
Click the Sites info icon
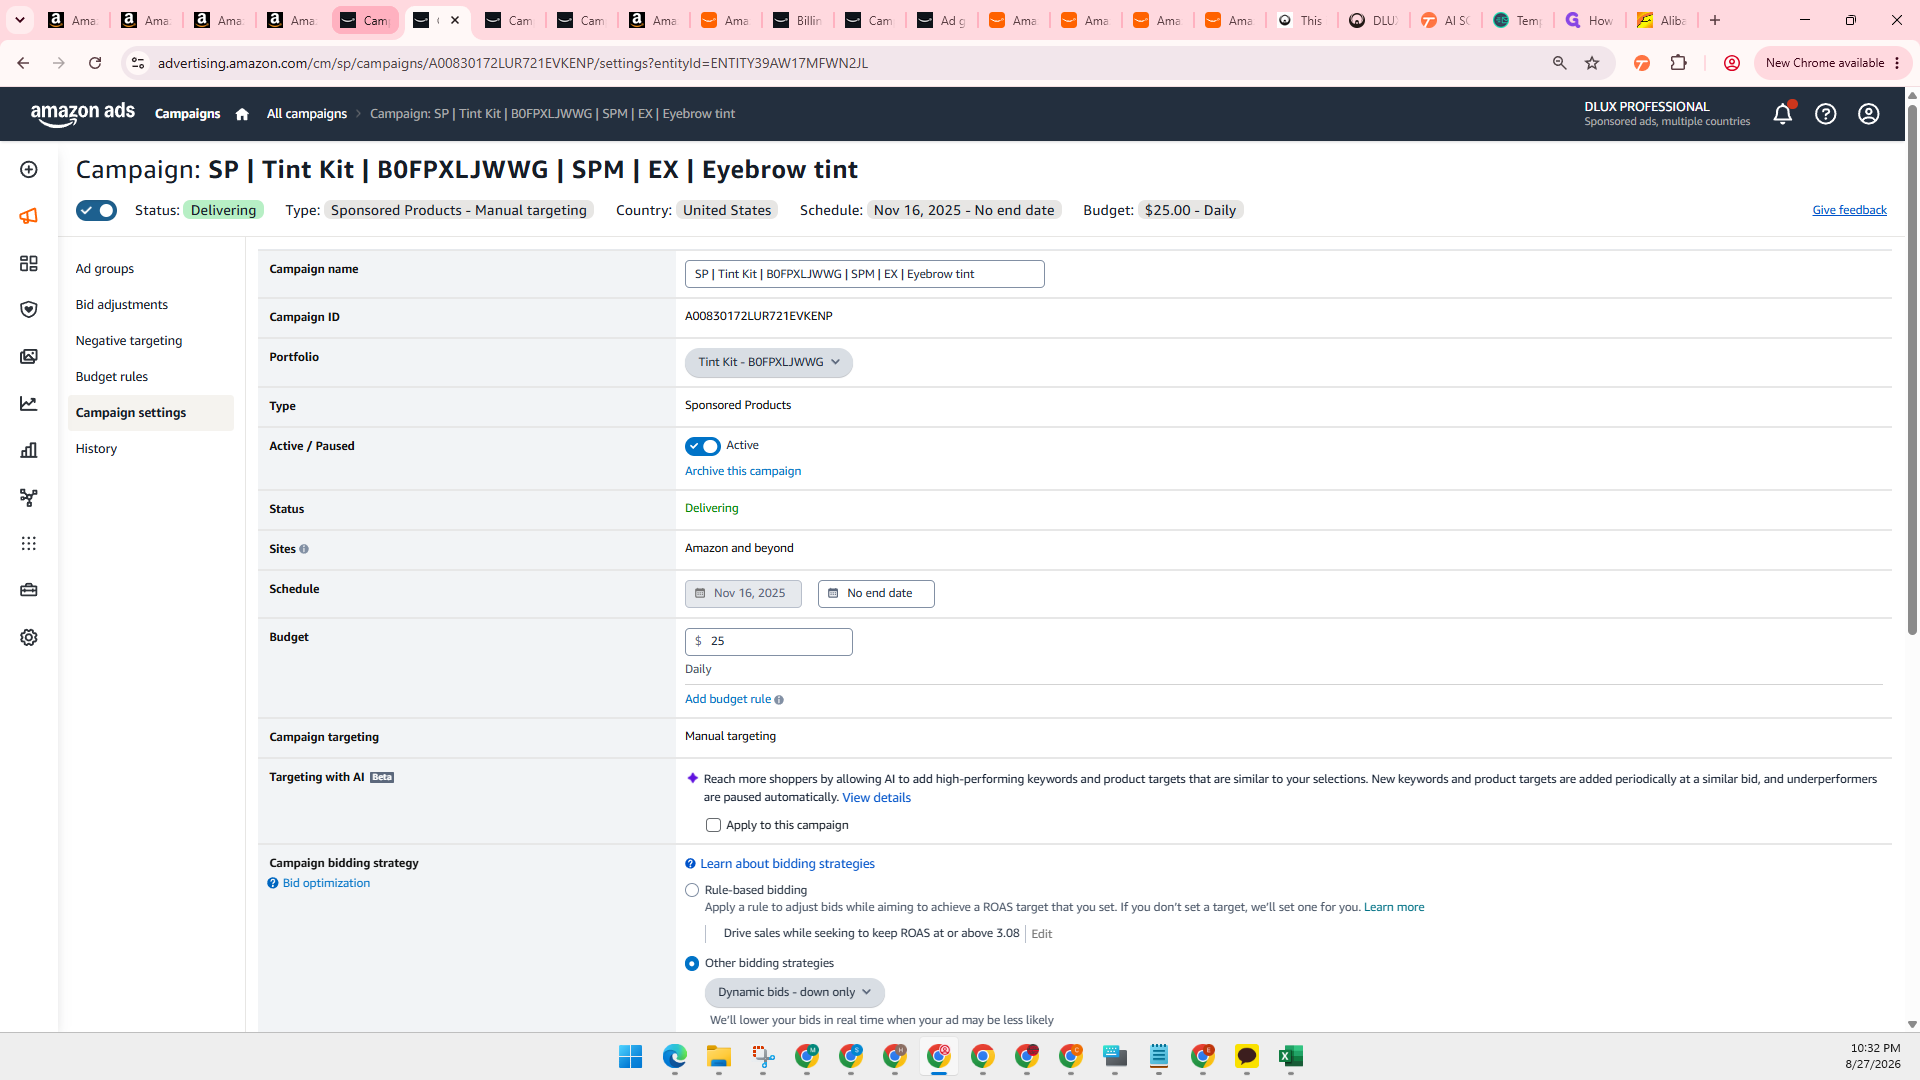(x=304, y=549)
